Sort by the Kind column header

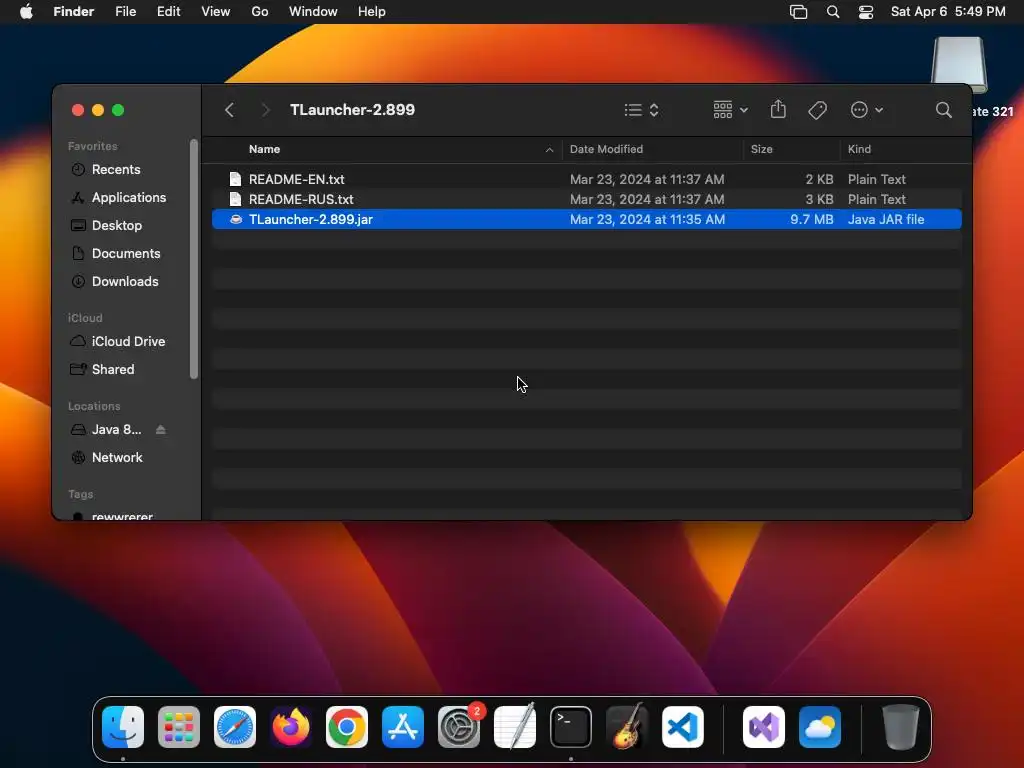pyautogui.click(x=859, y=149)
